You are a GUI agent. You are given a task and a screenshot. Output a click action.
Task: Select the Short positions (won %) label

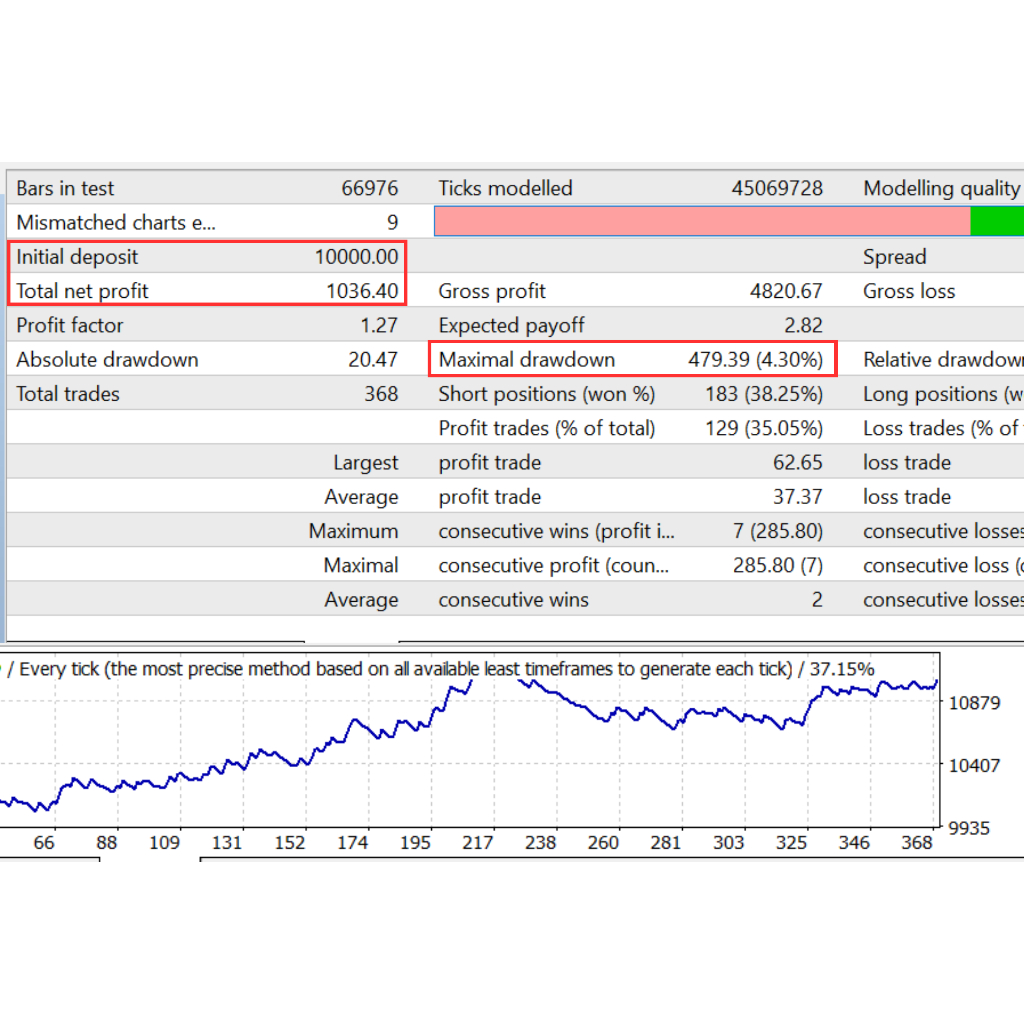click(546, 394)
